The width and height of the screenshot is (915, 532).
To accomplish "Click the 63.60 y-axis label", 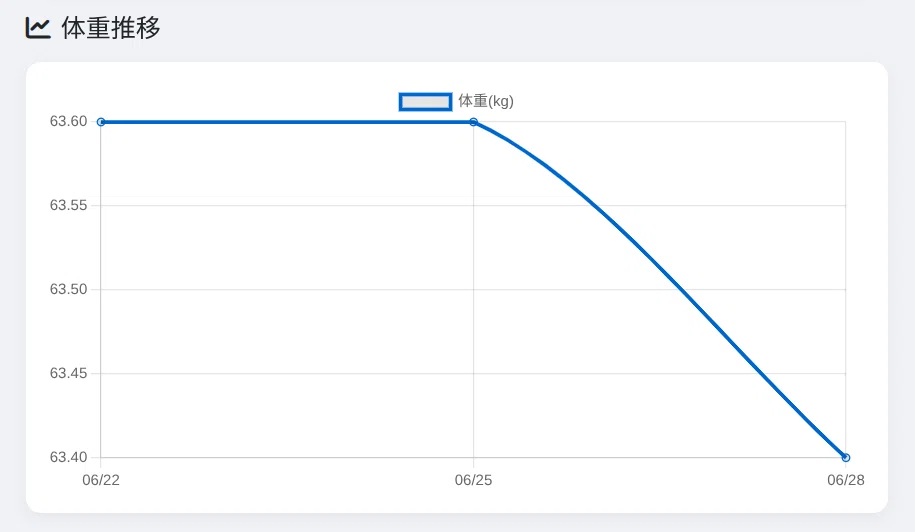I will (x=68, y=121).
